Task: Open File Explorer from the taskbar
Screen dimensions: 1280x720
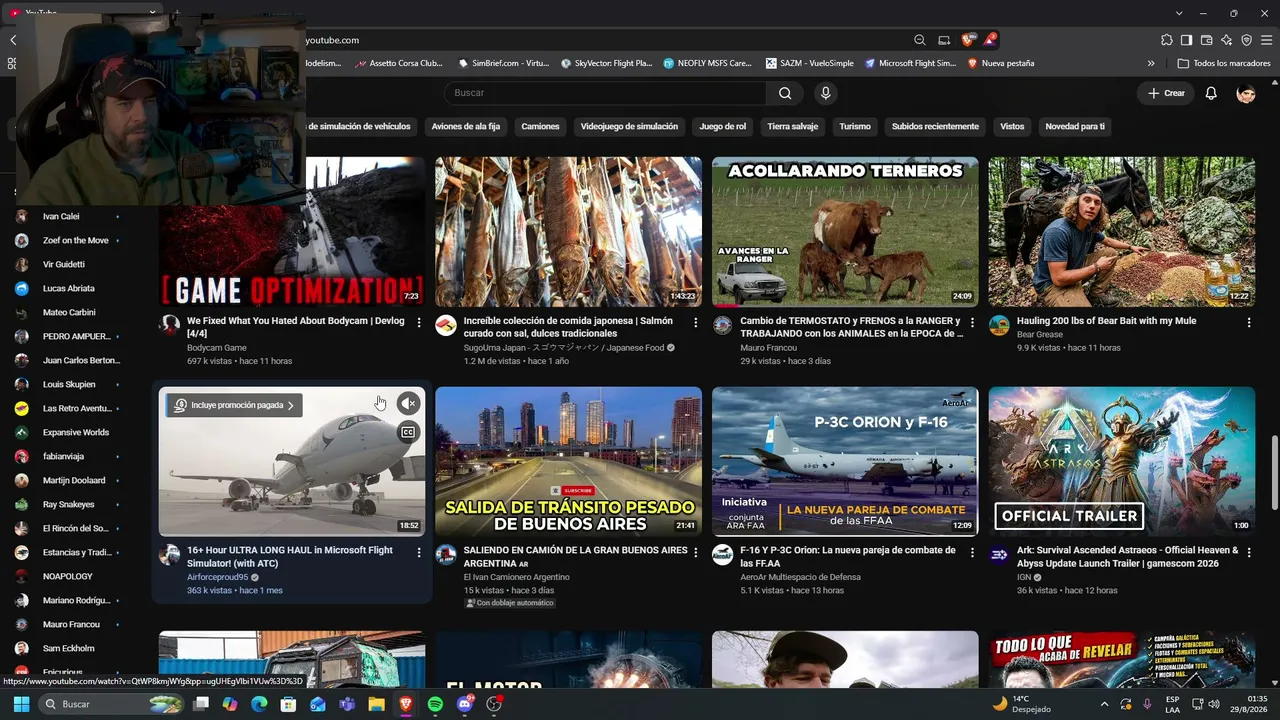Action: [377, 704]
